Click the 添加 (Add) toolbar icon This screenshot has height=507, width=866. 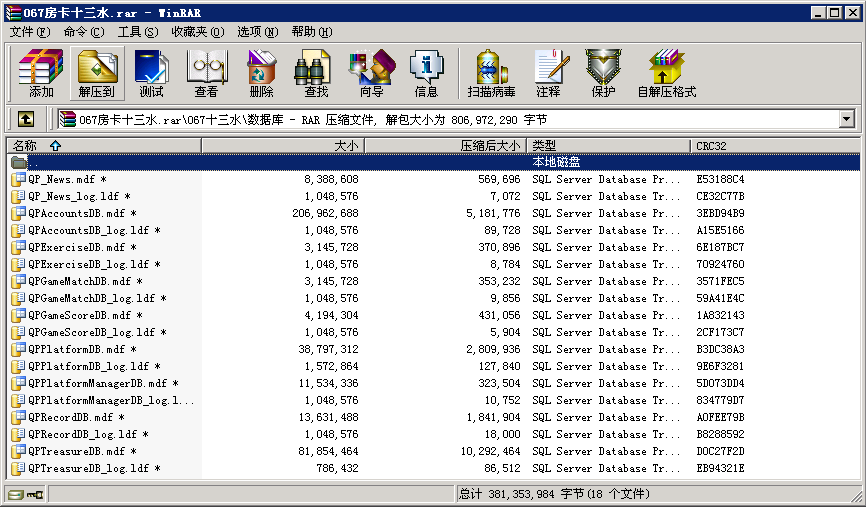(41, 73)
